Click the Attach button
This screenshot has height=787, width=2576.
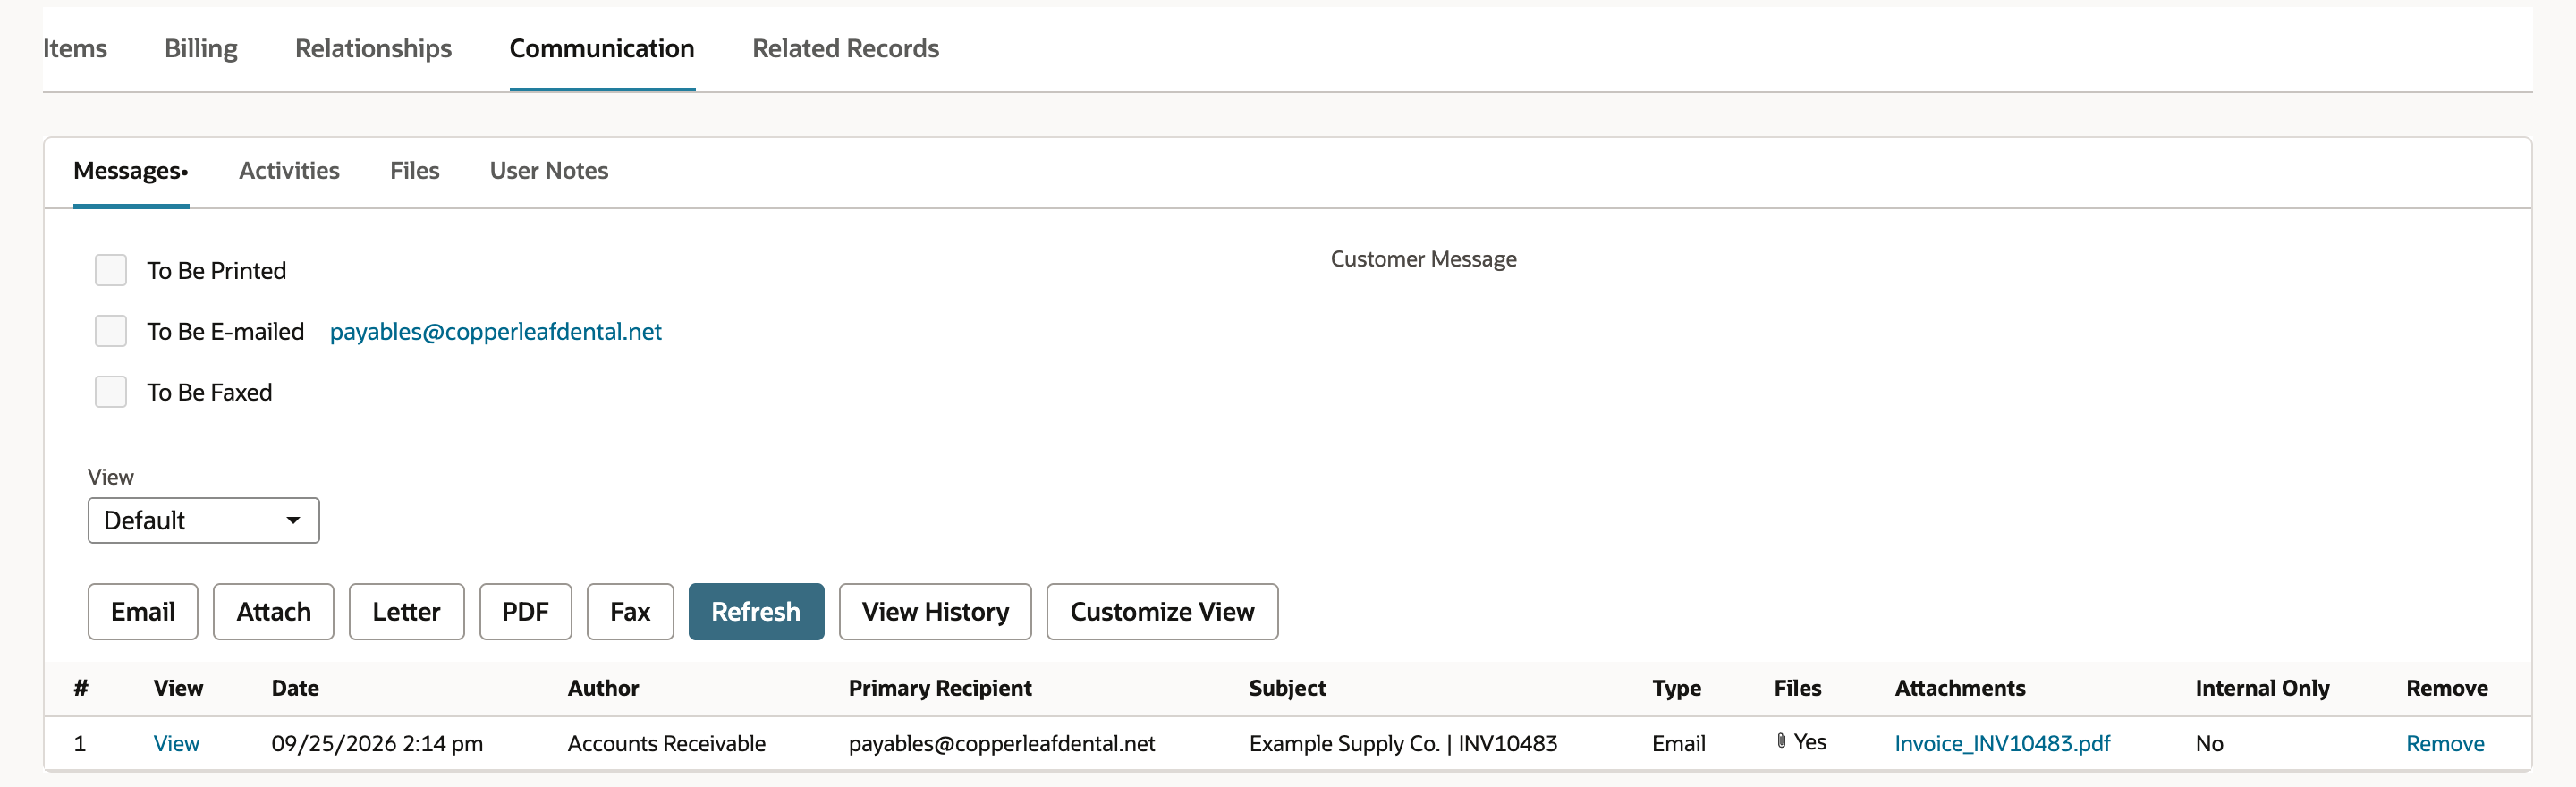pyautogui.click(x=273, y=611)
